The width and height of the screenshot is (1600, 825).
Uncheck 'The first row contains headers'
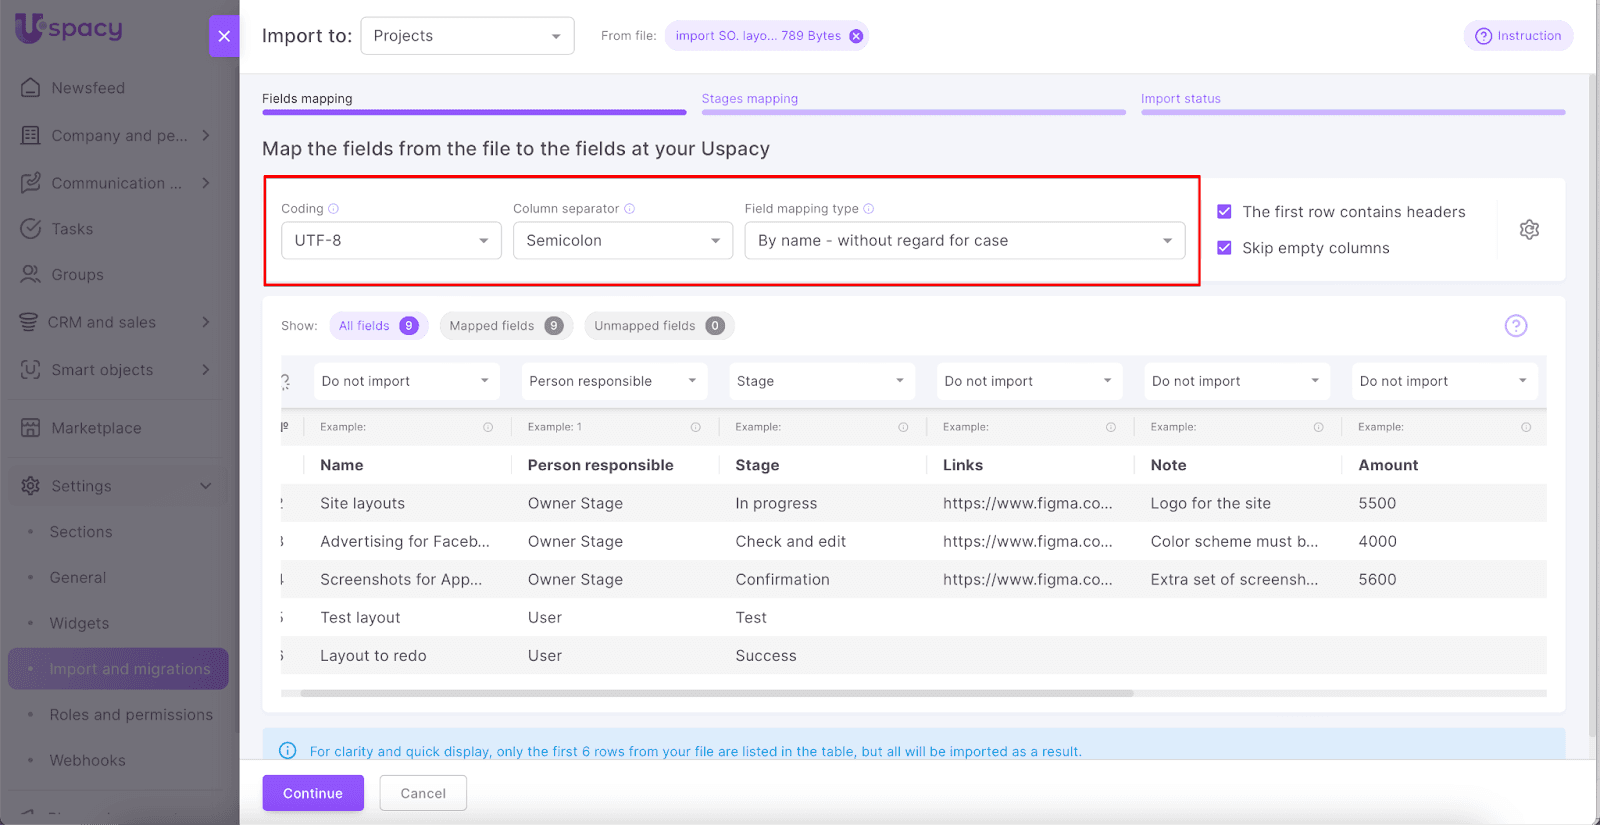pos(1224,212)
